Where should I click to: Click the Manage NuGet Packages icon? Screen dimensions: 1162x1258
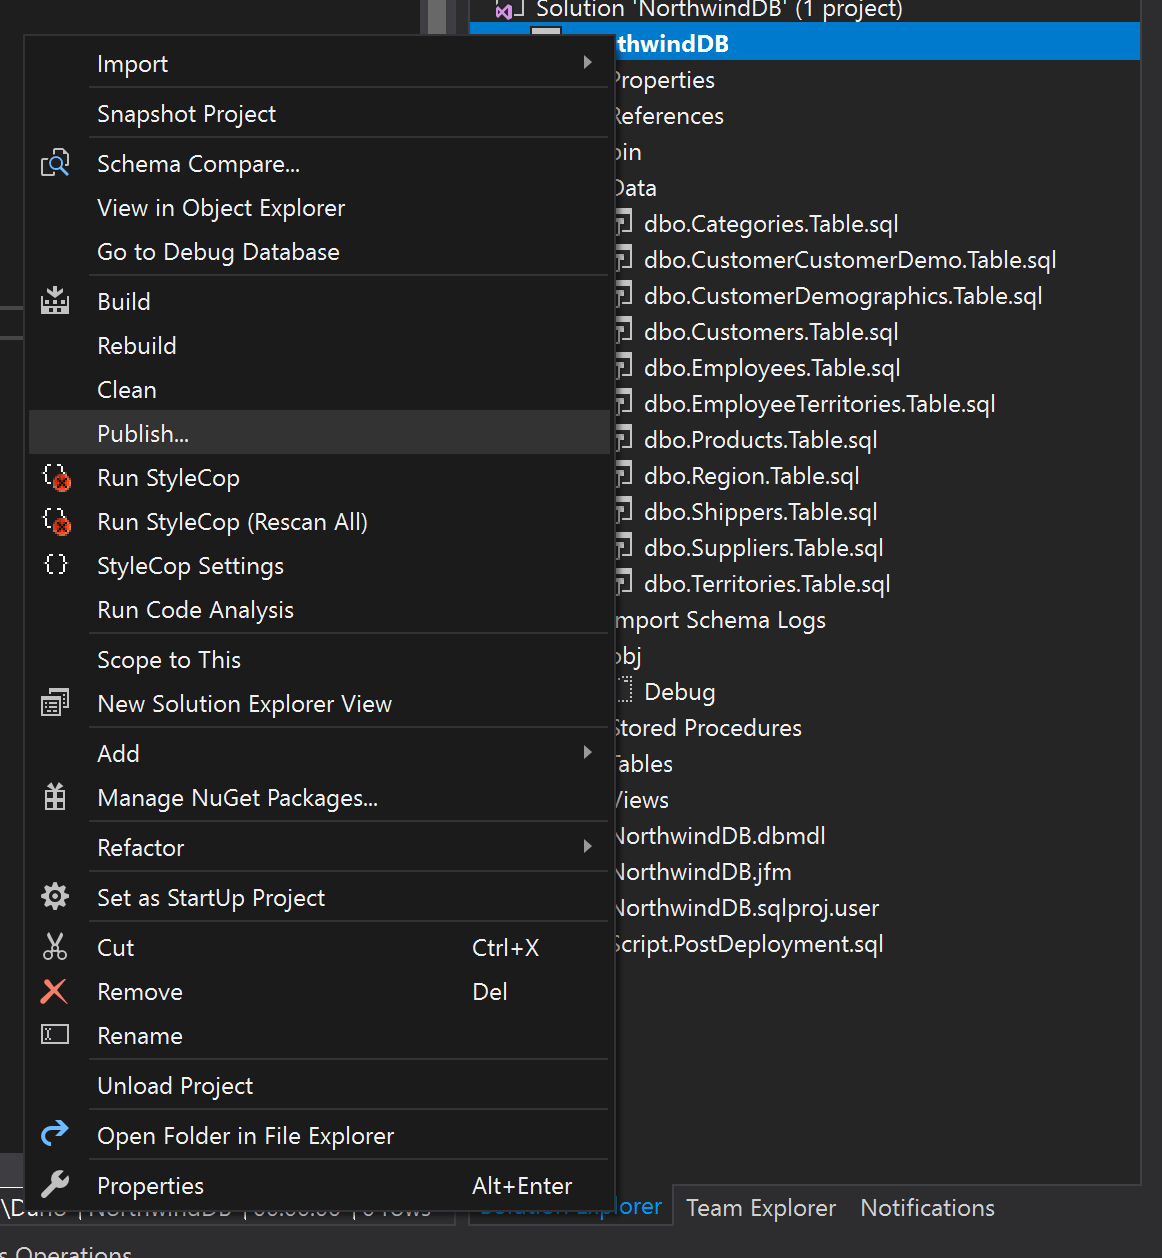[x=55, y=797]
